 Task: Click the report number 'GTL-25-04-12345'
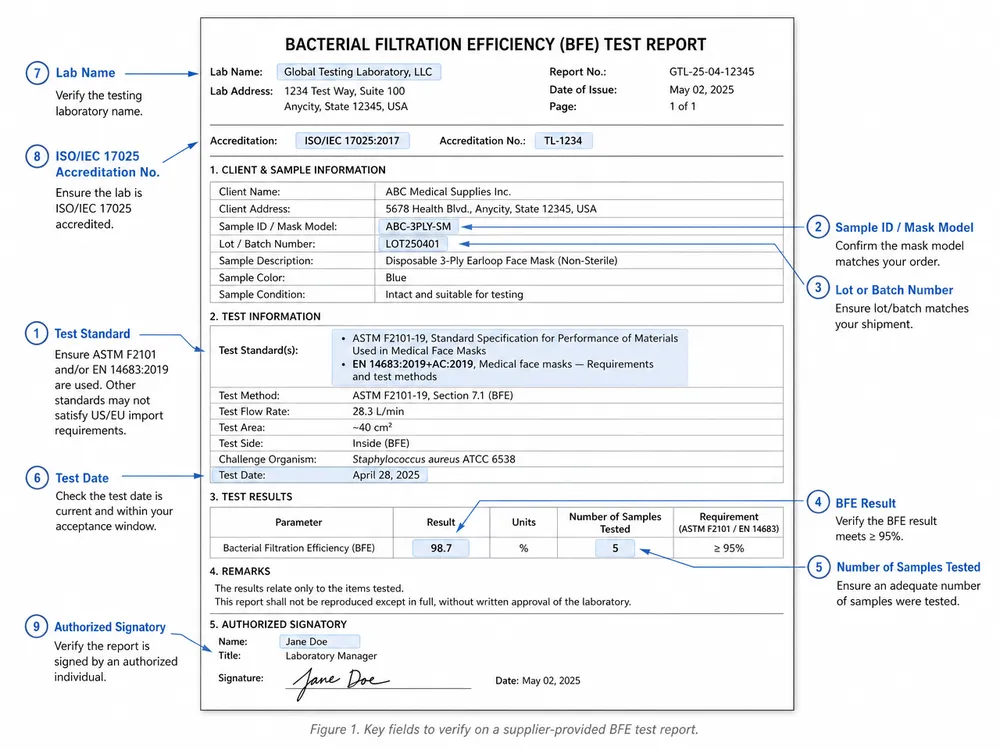point(711,71)
